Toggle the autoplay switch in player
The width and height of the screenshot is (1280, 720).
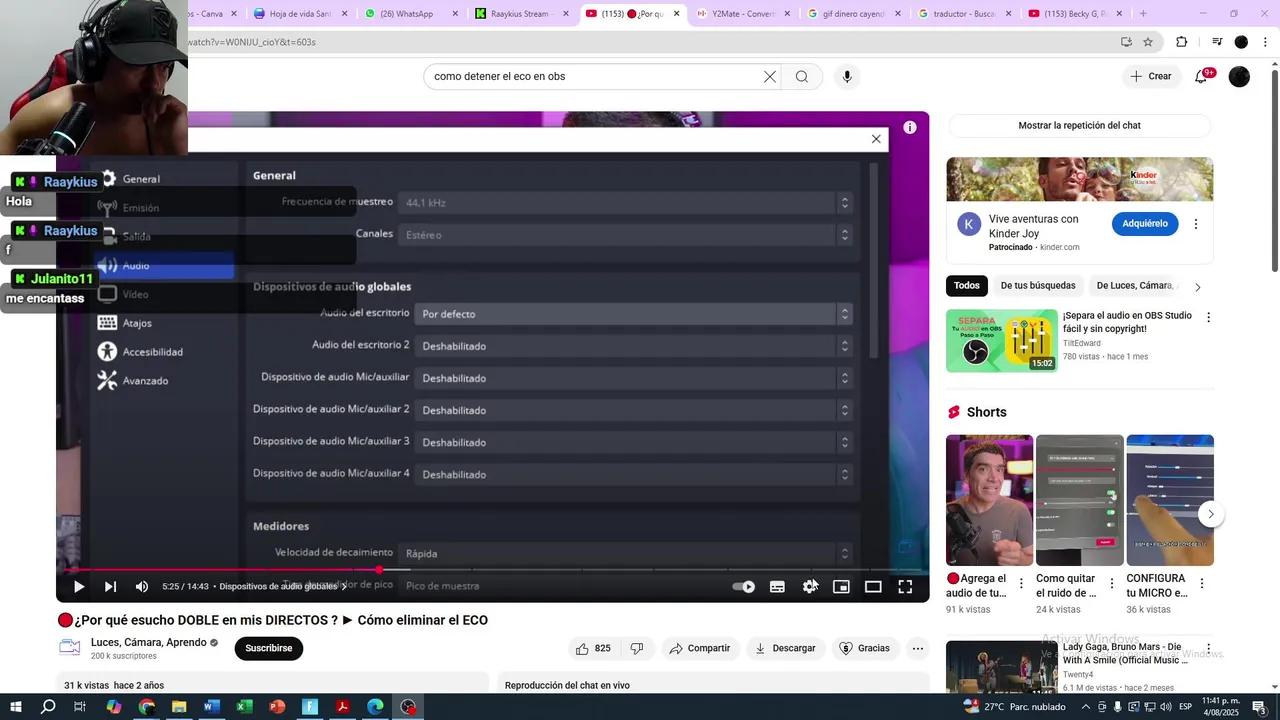coord(743,587)
